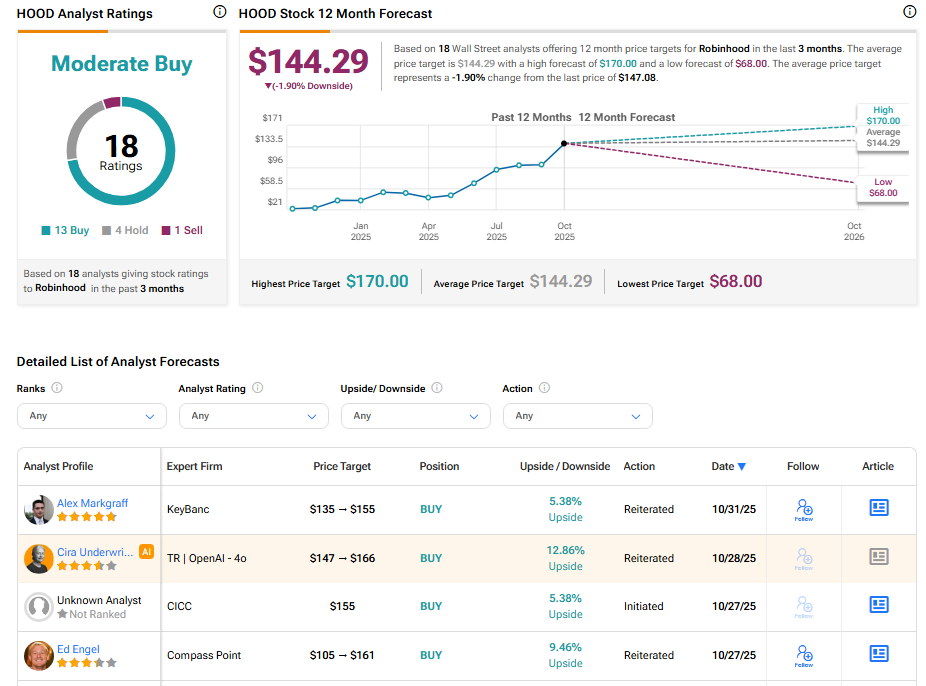The width and height of the screenshot is (926, 686).
Task: Open Compass Point article icon
Action: pos(878,654)
